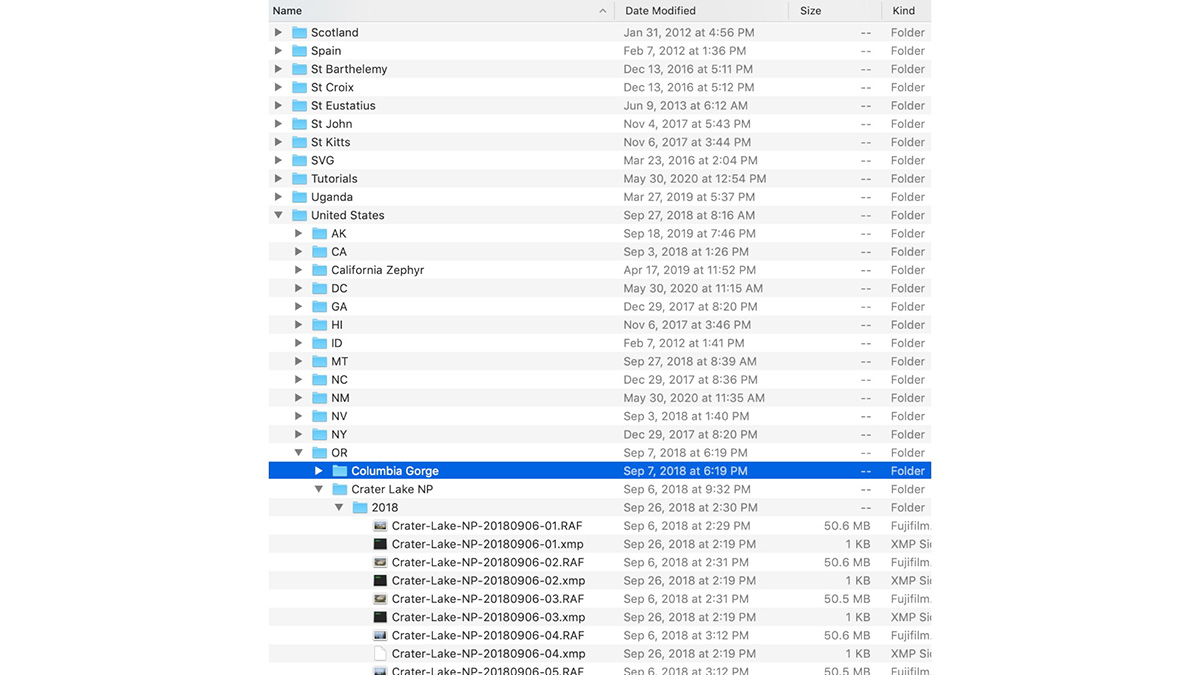
Task: Click the Crater-Lake-NP-20180906-04.xmp blank document icon
Action: tap(380, 654)
